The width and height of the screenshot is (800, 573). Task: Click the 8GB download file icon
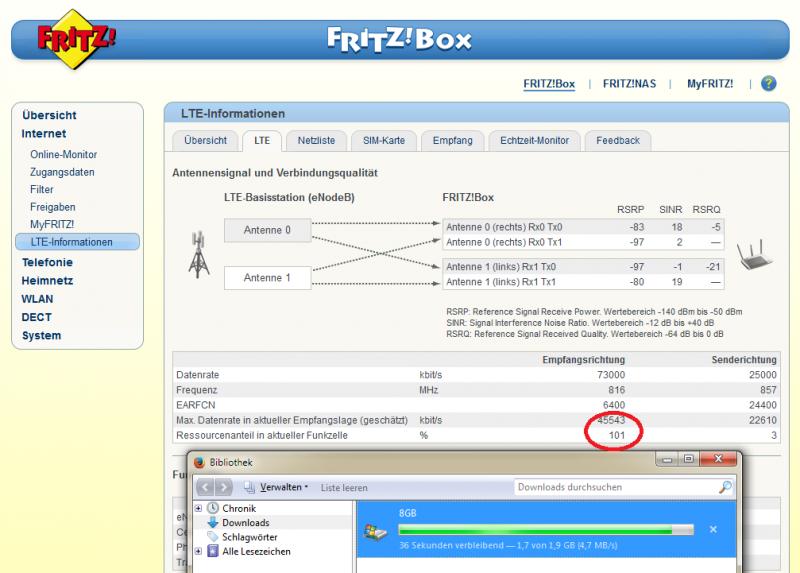click(375, 532)
